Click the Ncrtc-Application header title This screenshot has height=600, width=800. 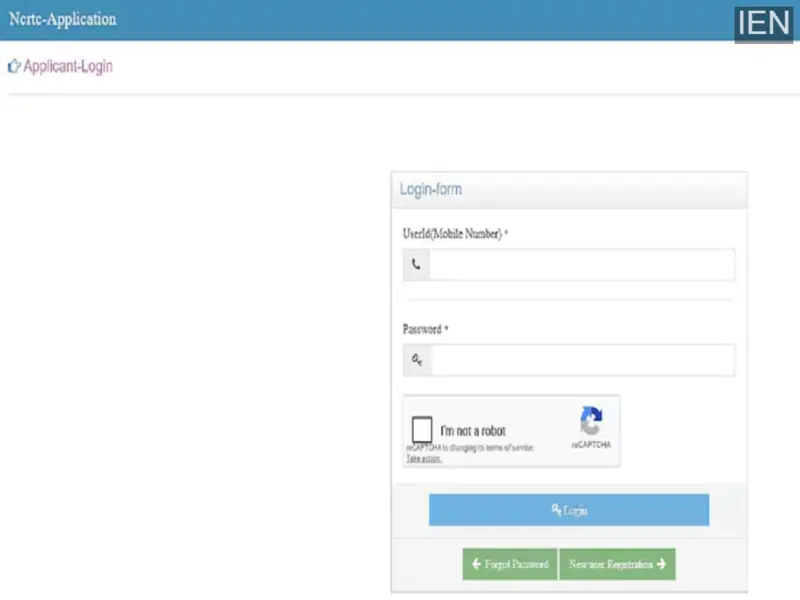63,19
